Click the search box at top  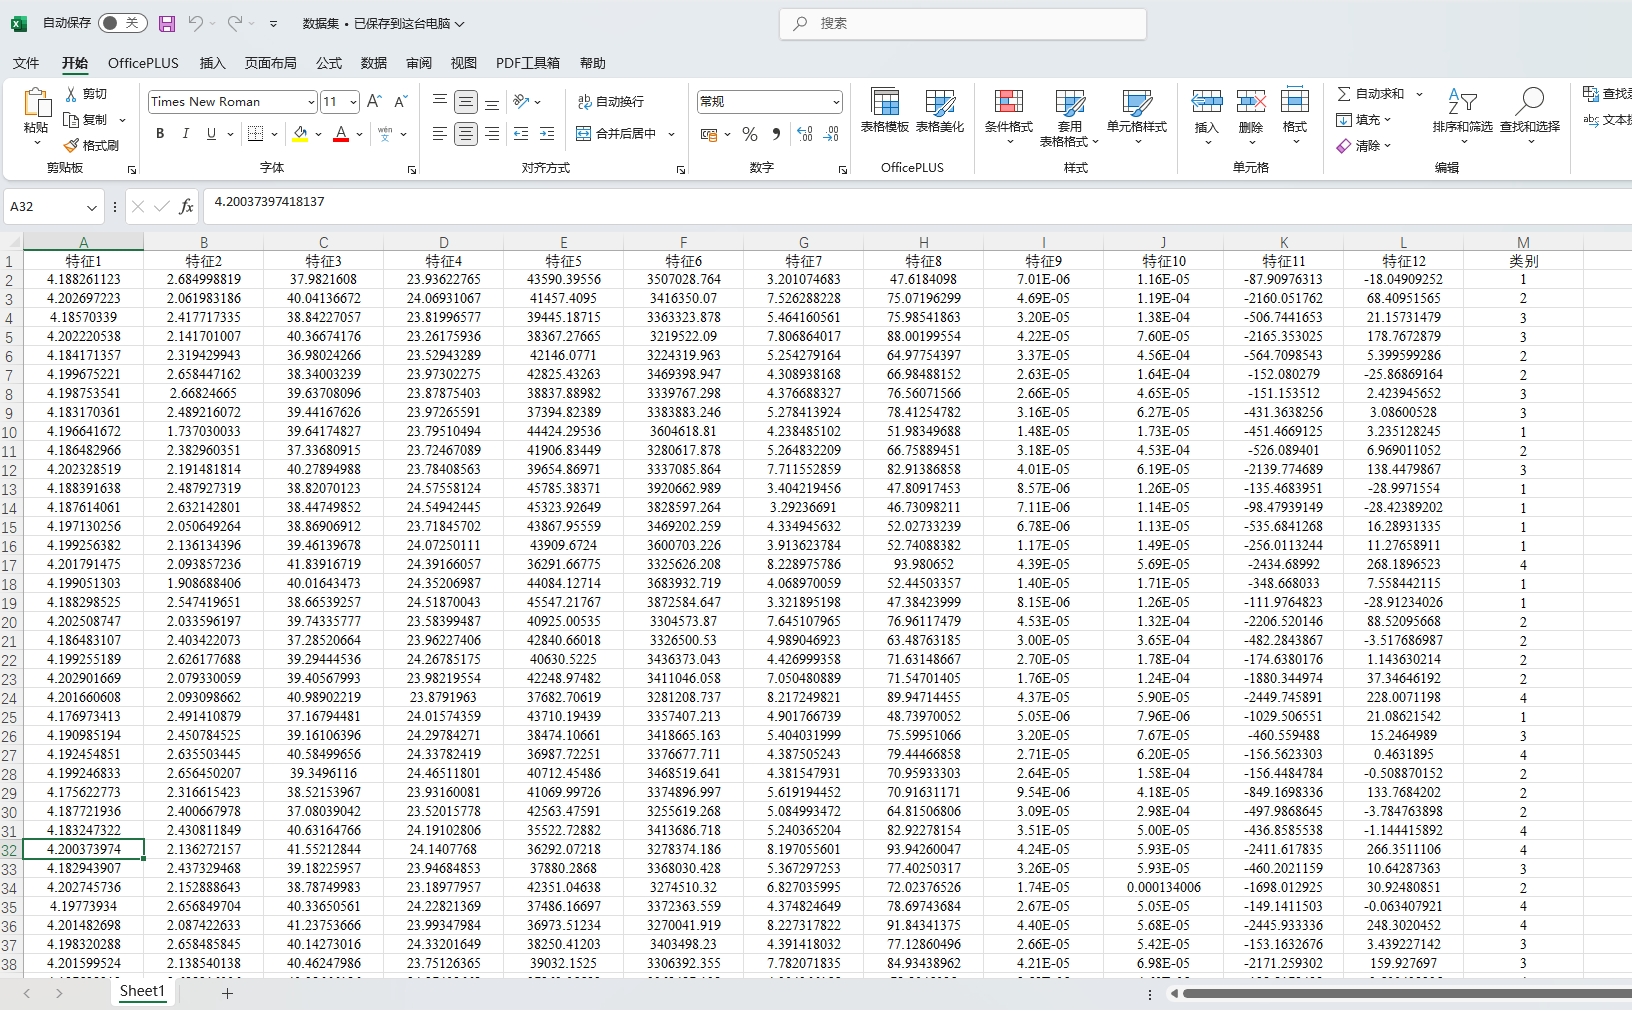point(963,23)
